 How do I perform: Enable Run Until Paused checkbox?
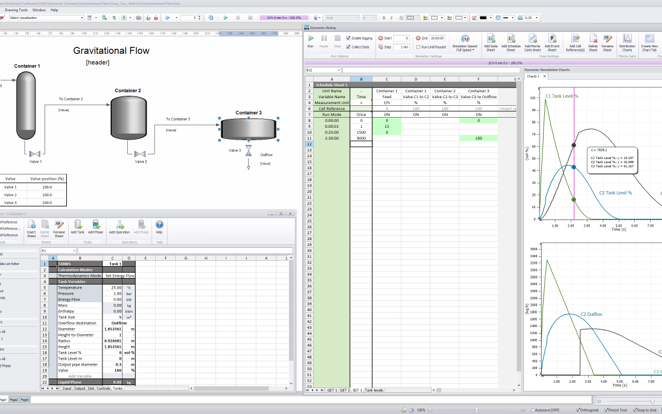coord(418,47)
